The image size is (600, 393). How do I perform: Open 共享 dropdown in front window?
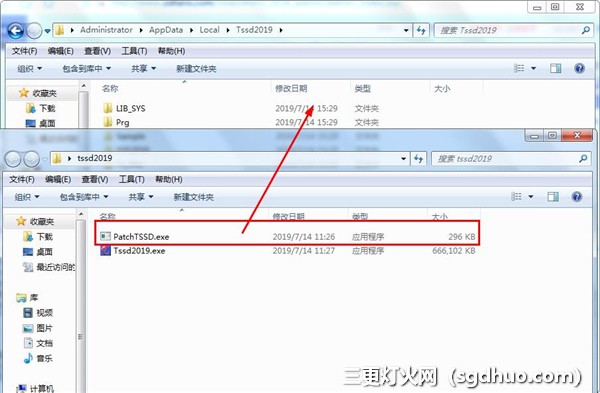pyautogui.click(x=140, y=197)
